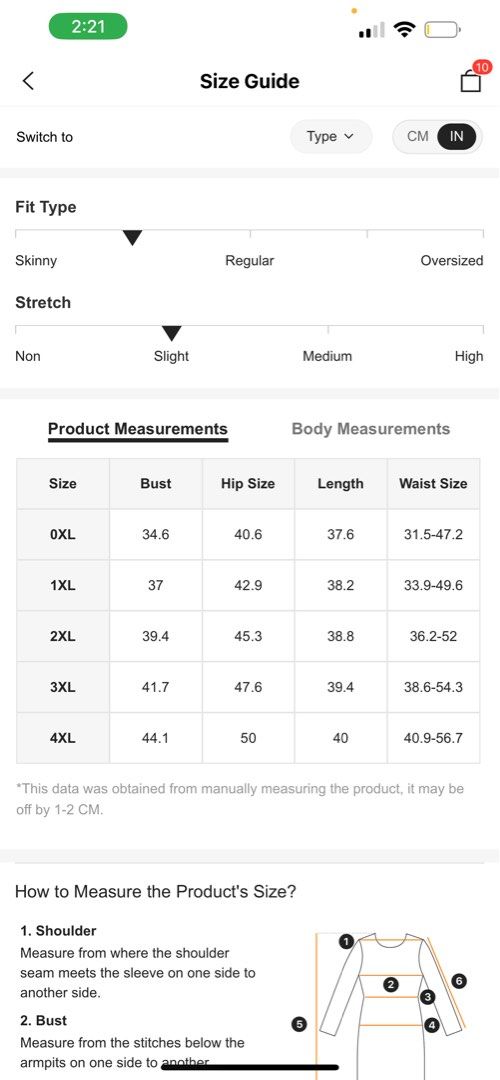
Task: Tap the Fit Type slider marker
Action: pyautogui.click(x=132, y=238)
